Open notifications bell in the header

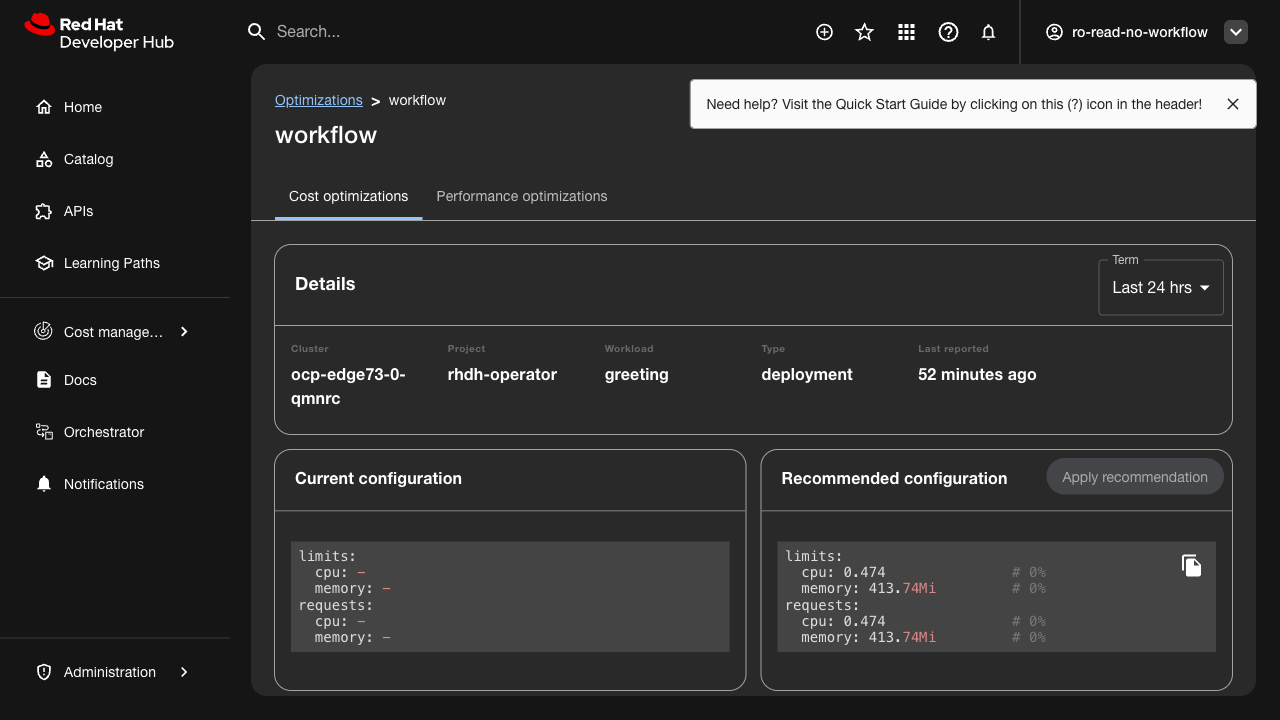pyautogui.click(x=988, y=32)
